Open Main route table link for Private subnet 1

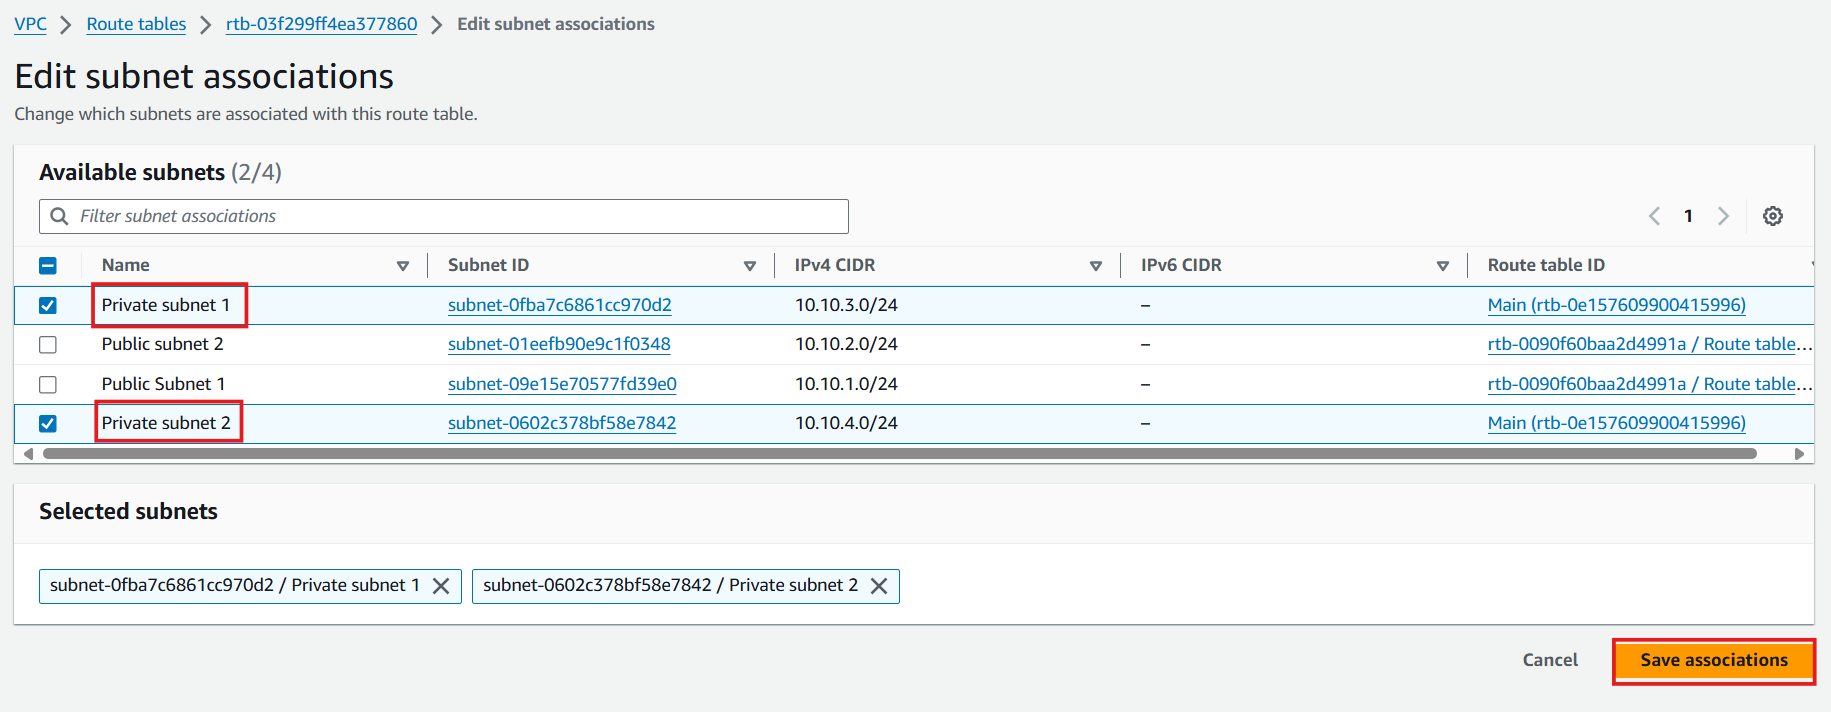[1617, 305]
